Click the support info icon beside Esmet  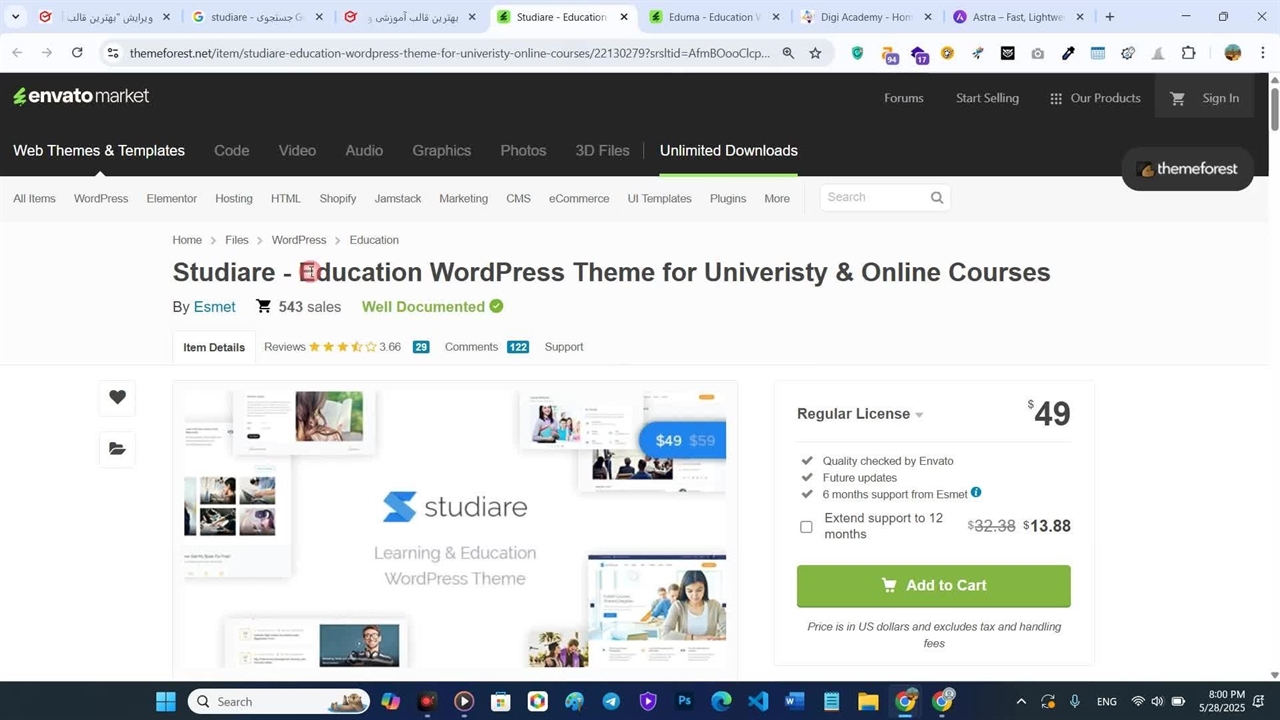(976, 493)
